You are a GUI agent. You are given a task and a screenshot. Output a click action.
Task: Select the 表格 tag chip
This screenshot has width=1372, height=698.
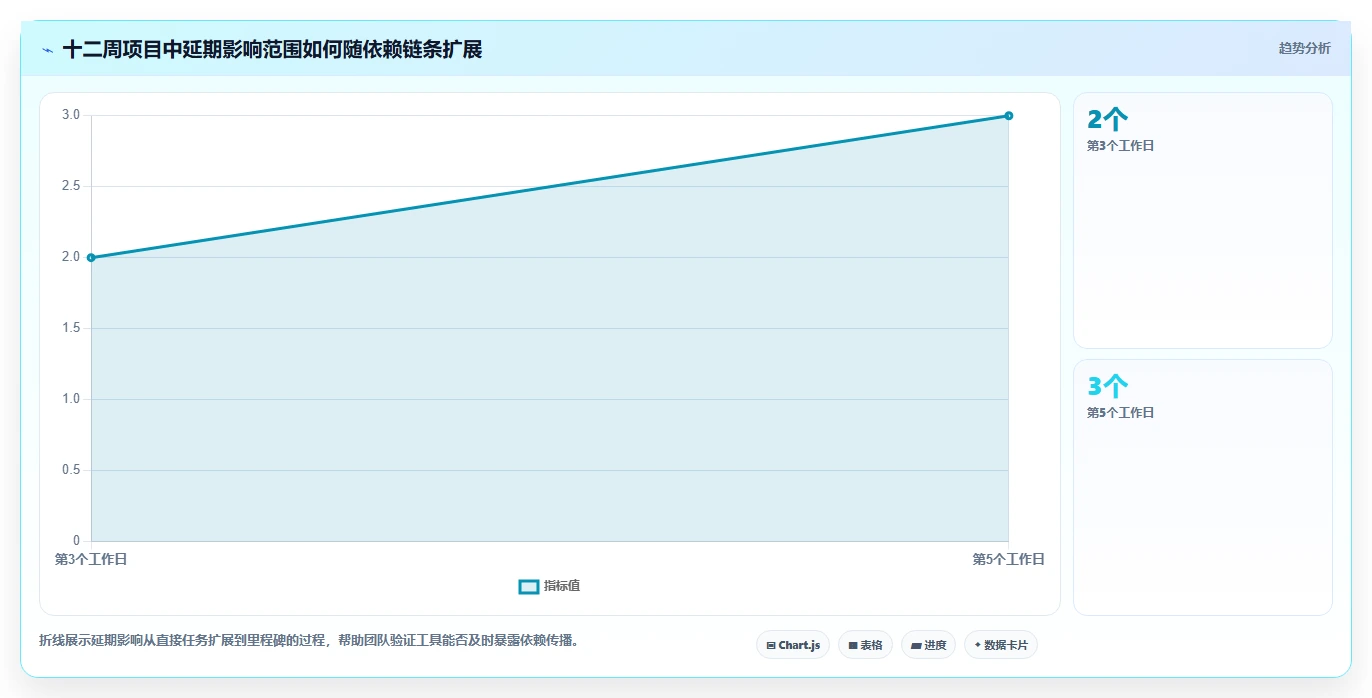click(865, 645)
